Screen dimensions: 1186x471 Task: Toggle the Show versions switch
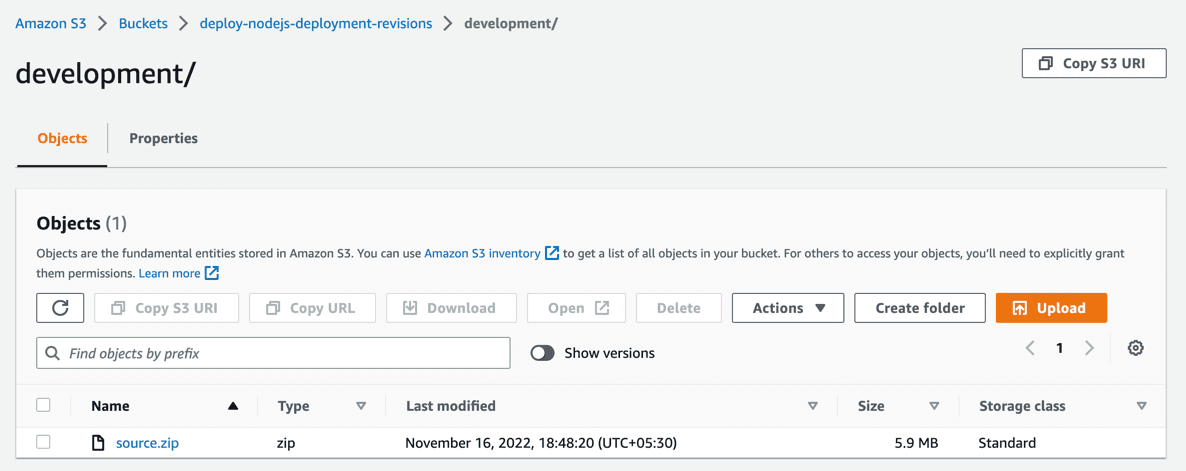(542, 353)
